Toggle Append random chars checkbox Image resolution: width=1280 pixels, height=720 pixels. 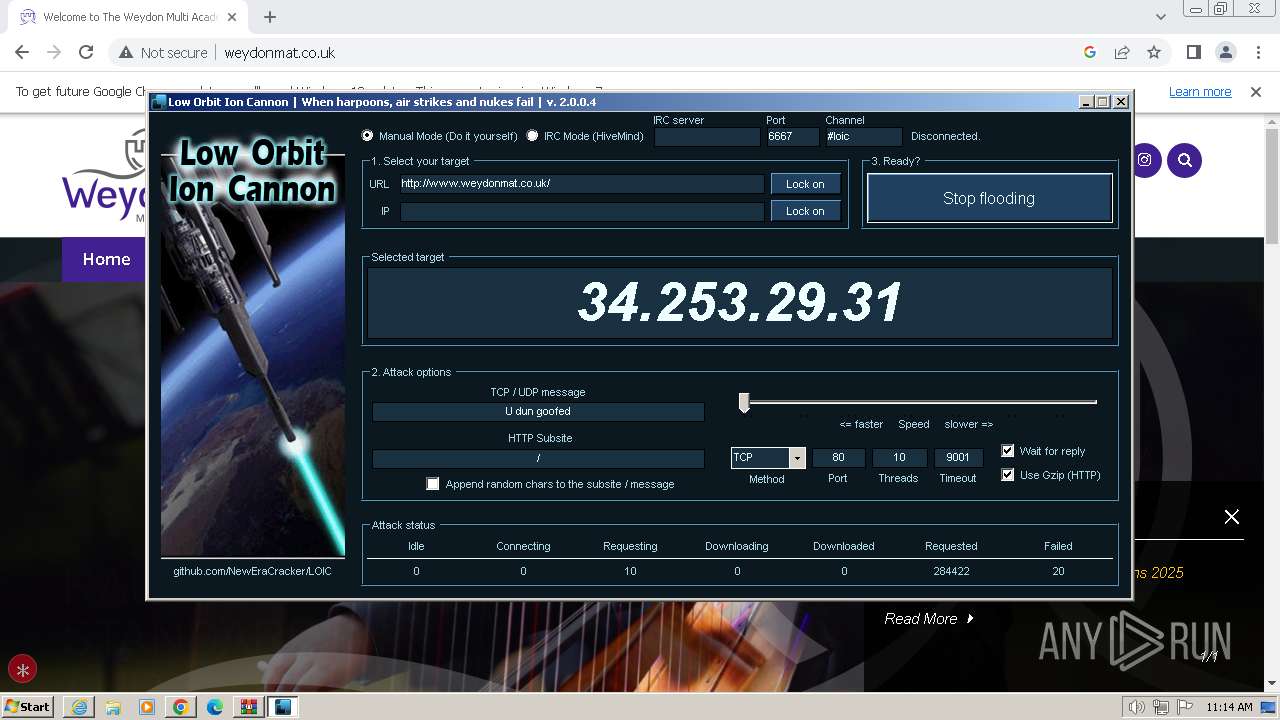pyautogui.click(x=433, y=484)
